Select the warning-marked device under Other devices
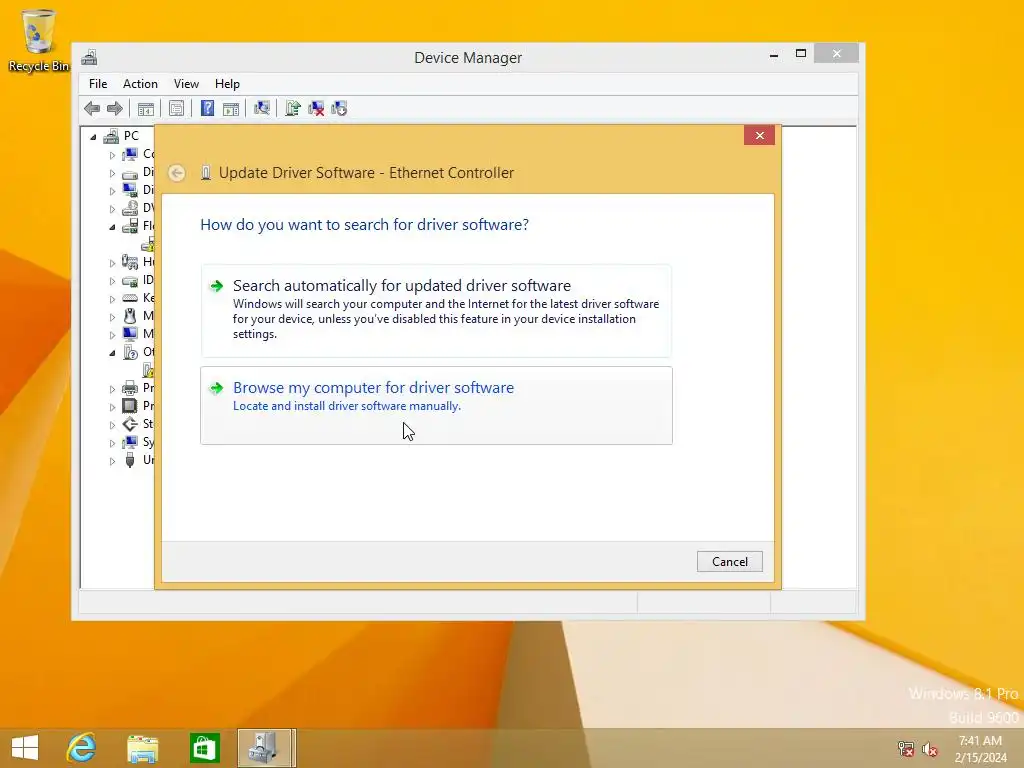The image size is (1024, 768). pyautogui.click(x=149, y=370)
